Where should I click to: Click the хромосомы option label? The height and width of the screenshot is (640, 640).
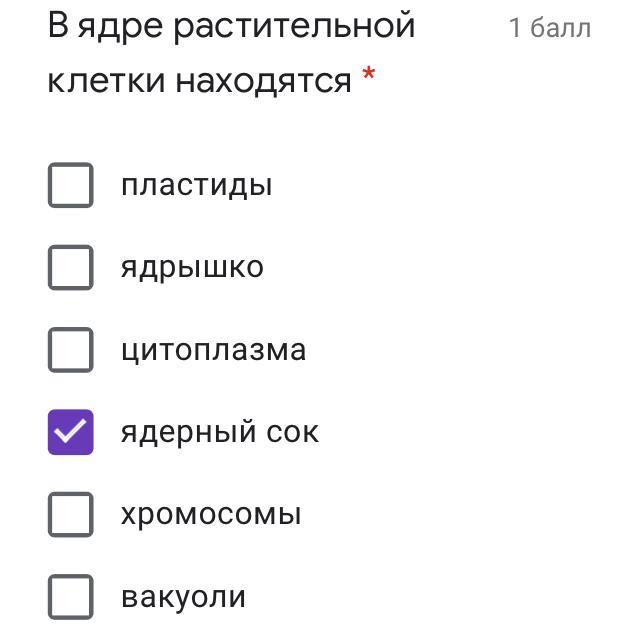point(211,515)
